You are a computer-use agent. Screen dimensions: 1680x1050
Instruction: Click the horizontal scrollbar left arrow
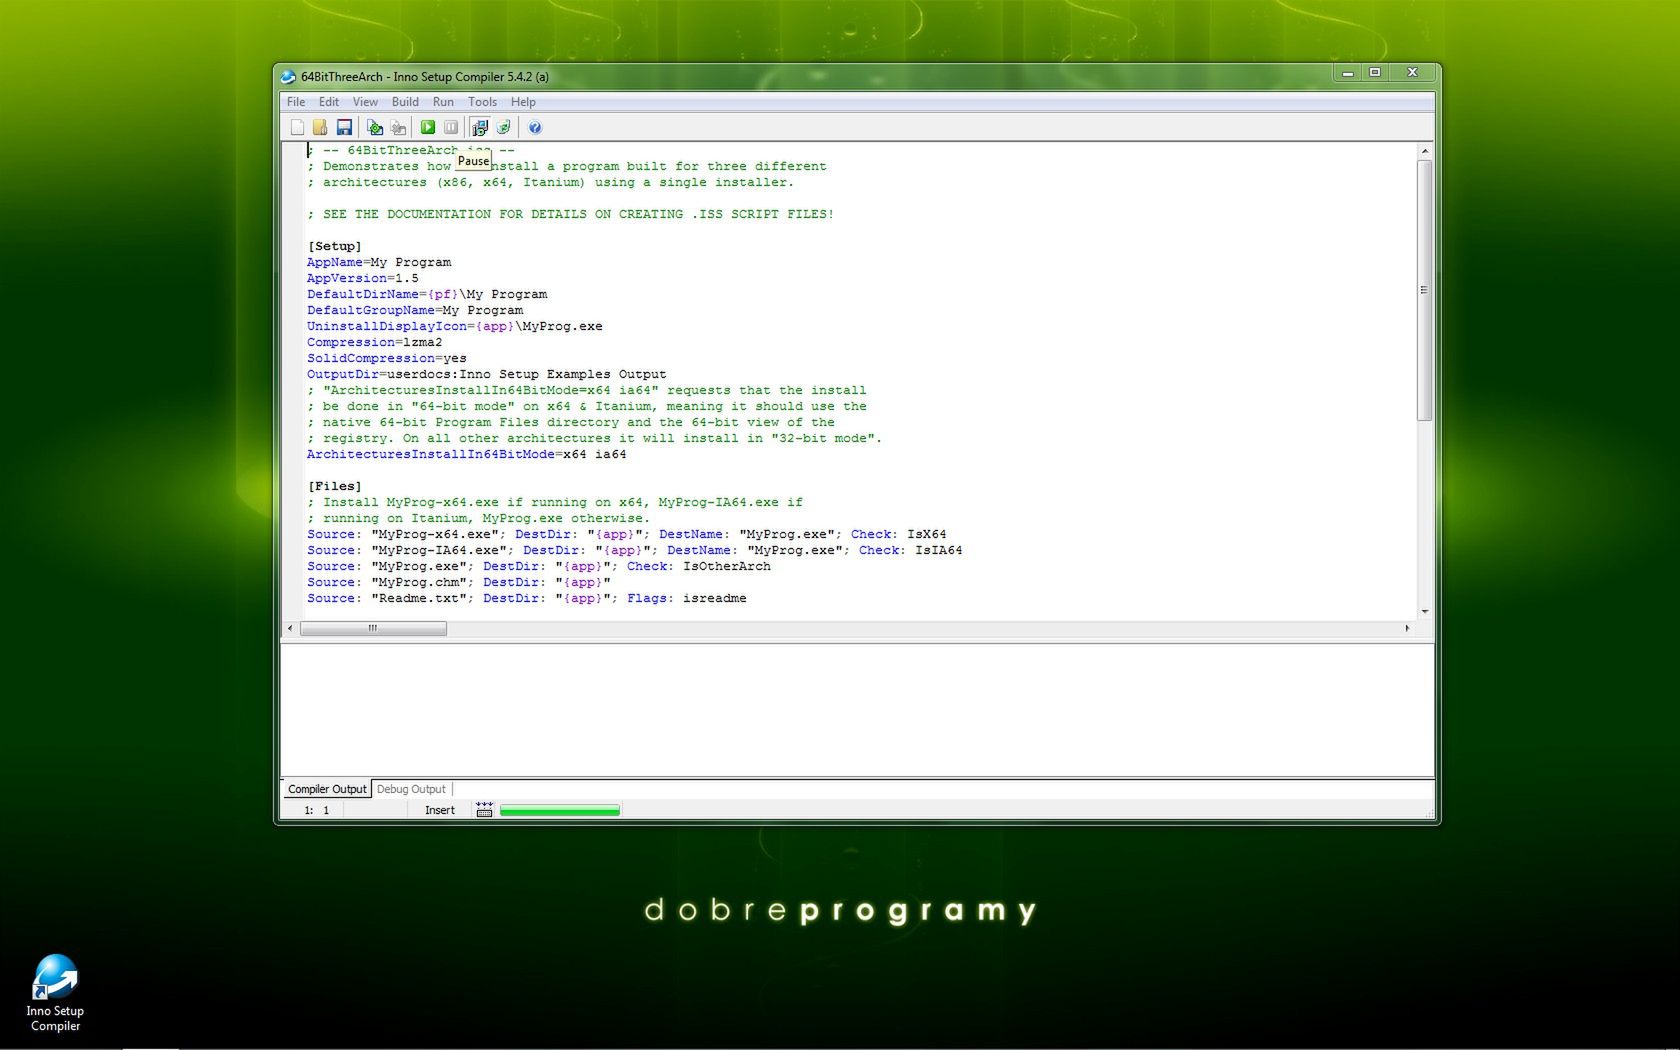tap(291, 628)
